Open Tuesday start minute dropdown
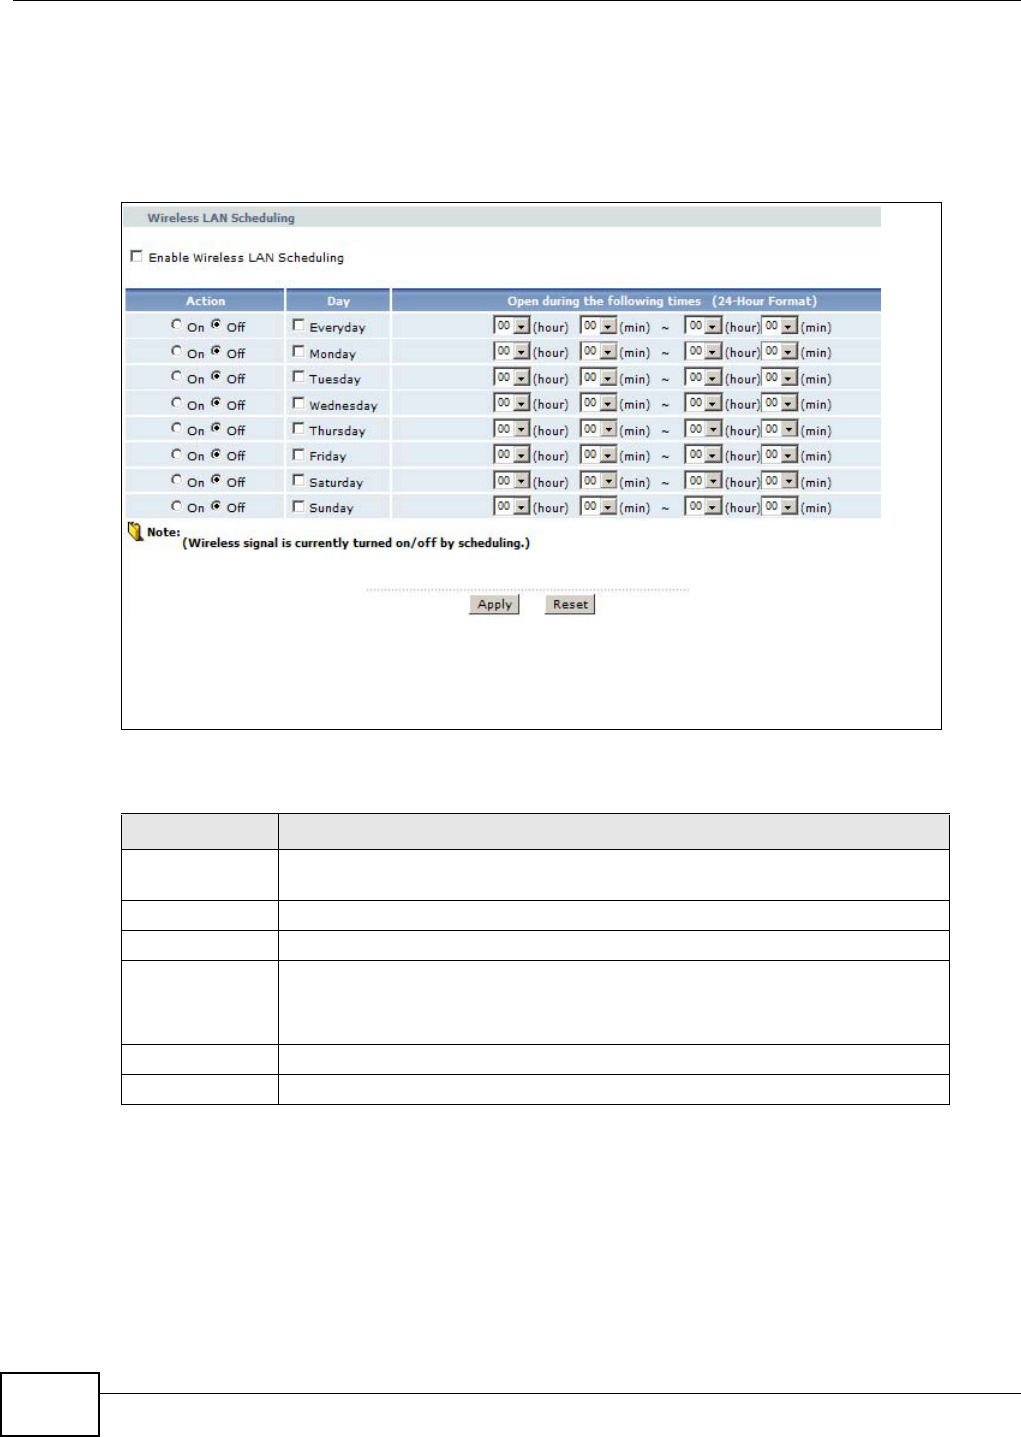 tap(598, 378)
